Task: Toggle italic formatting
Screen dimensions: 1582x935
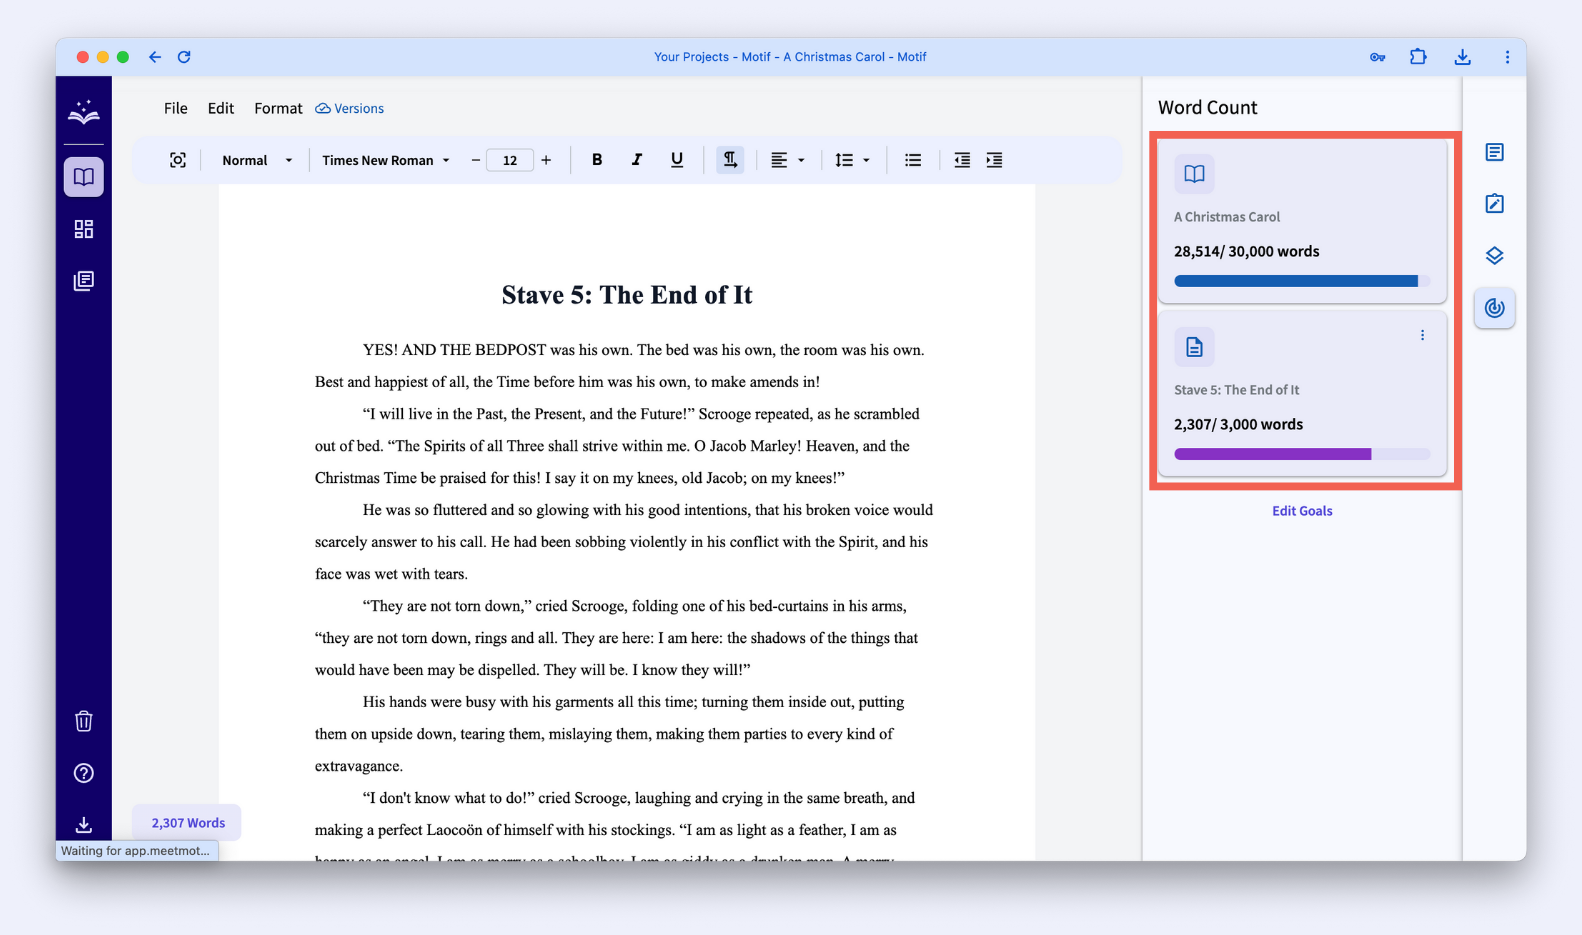Action: point(637,160)
